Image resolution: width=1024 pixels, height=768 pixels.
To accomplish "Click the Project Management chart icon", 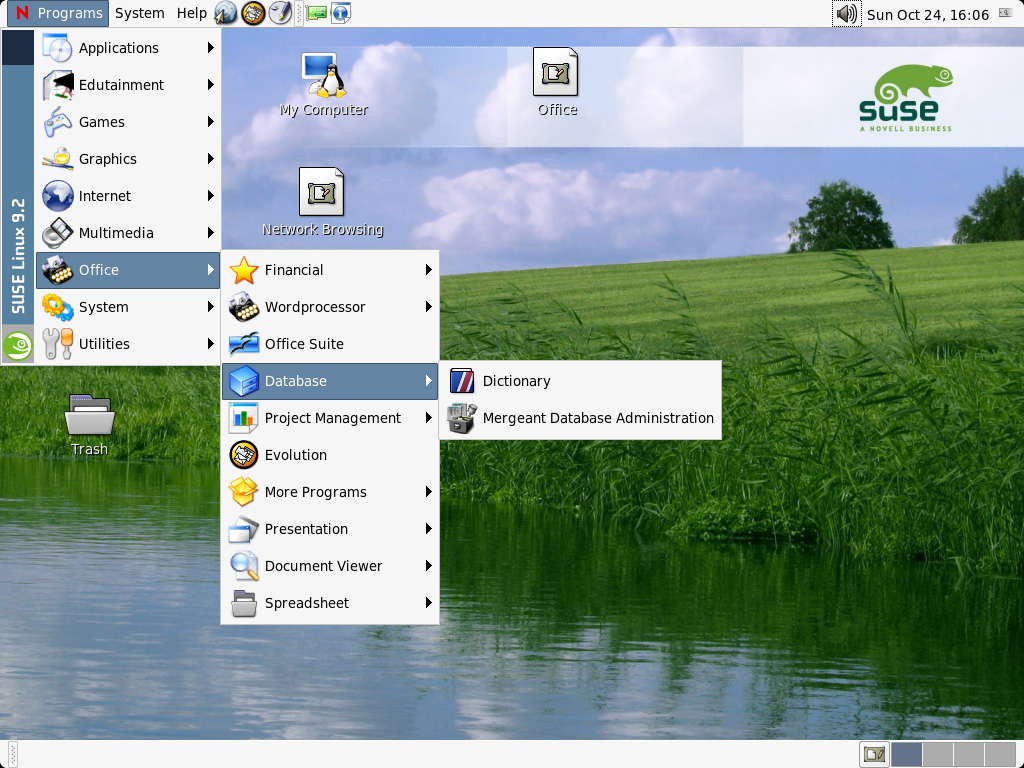I will click(x=244, y=418).
